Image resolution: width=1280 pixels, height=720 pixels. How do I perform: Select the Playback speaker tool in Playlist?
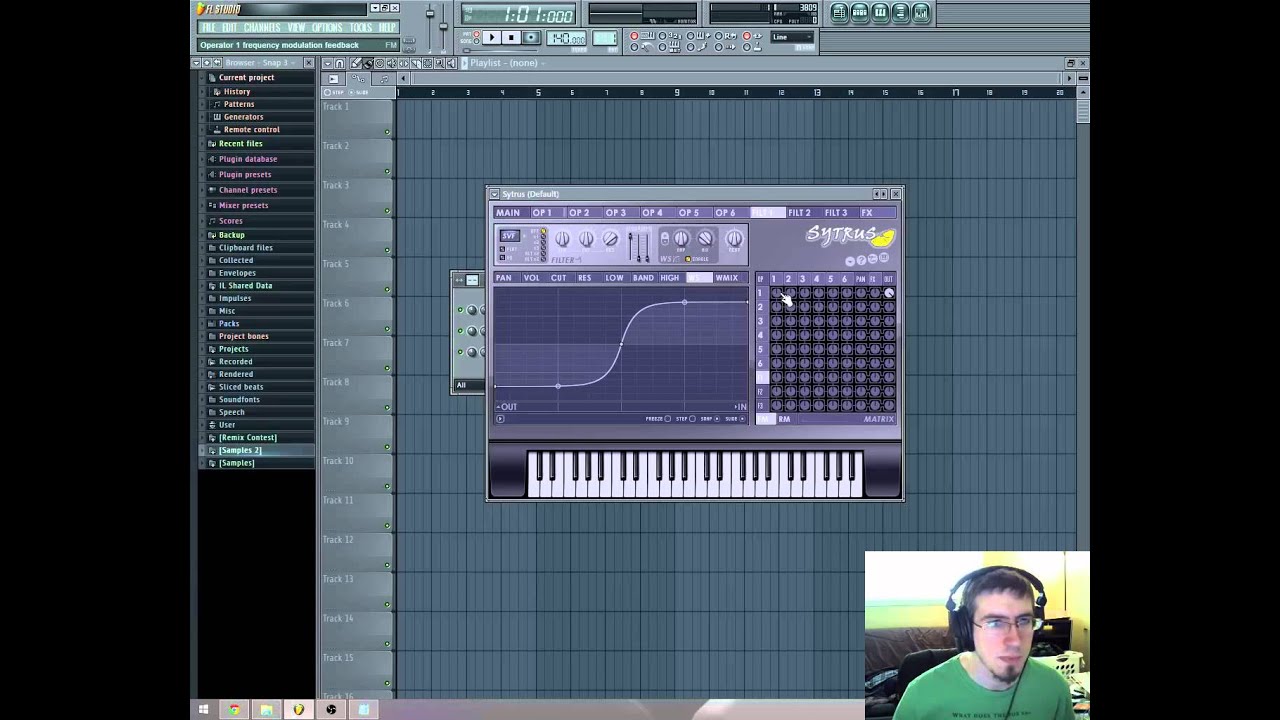pos(451,63)
